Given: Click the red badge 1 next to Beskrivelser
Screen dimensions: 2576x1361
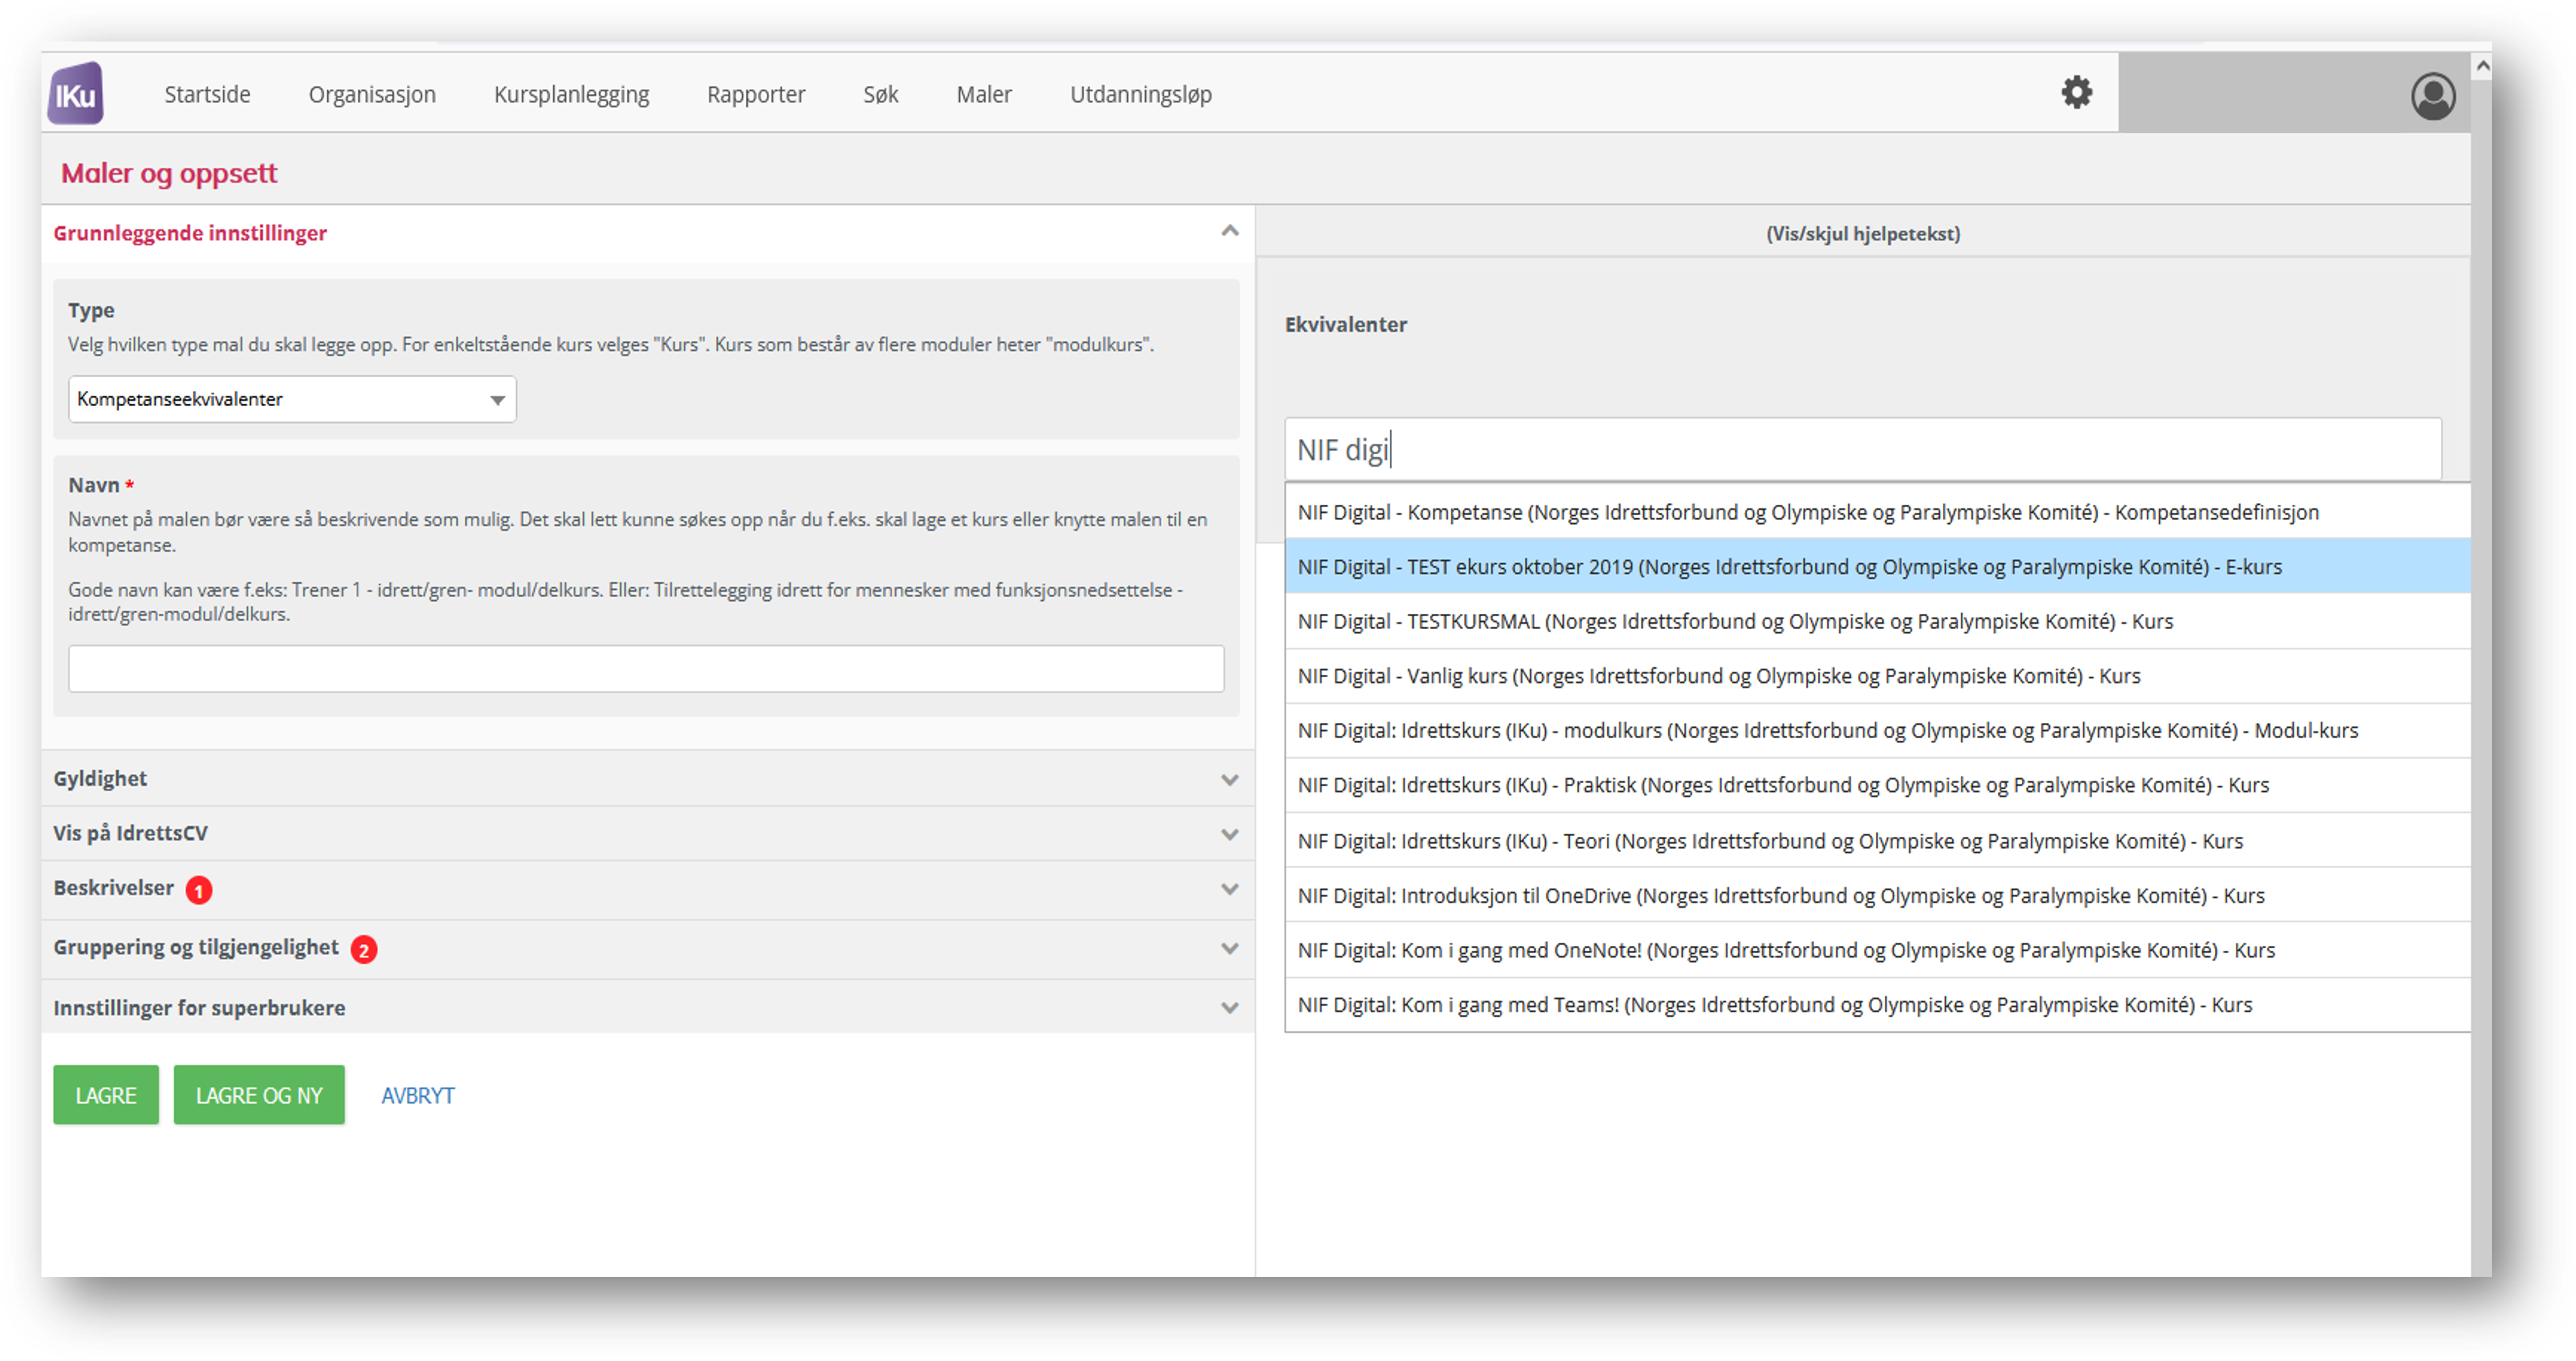Looking at the screenshot, I should [199, 890].
